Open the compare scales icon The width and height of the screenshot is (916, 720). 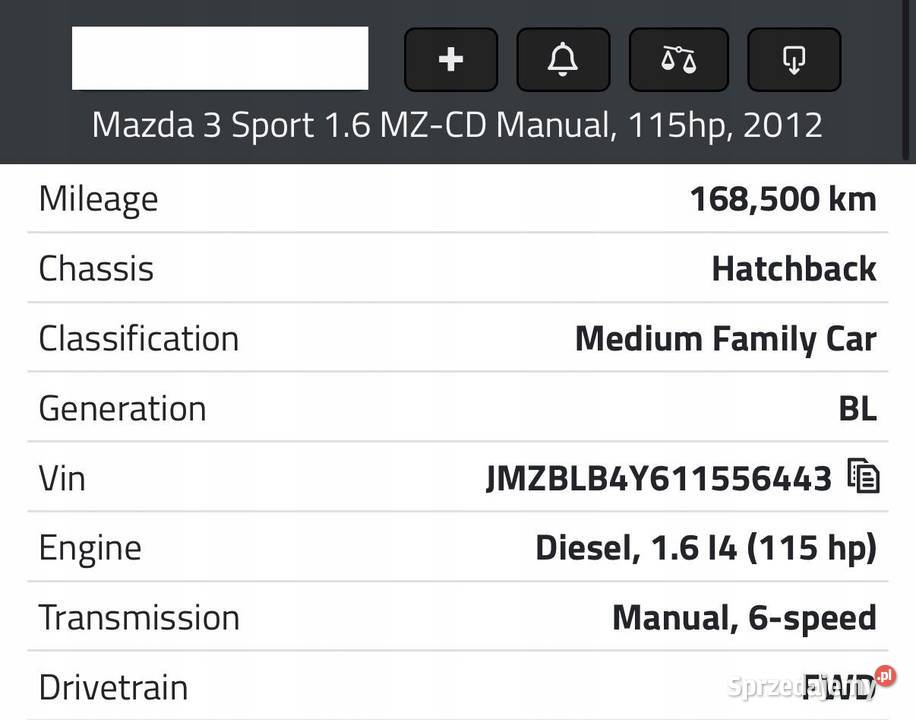(678, 59)
